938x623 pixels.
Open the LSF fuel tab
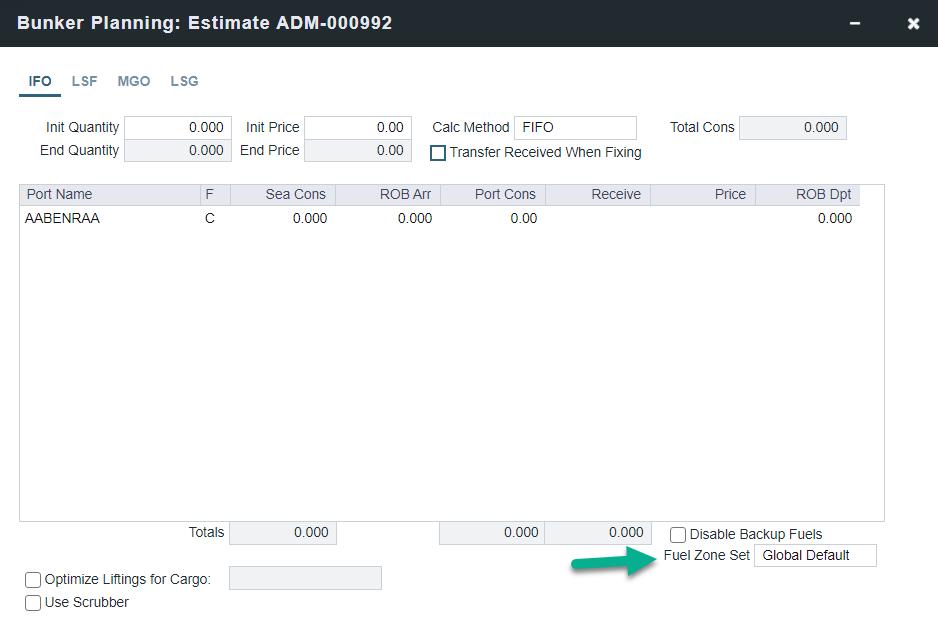85,81
